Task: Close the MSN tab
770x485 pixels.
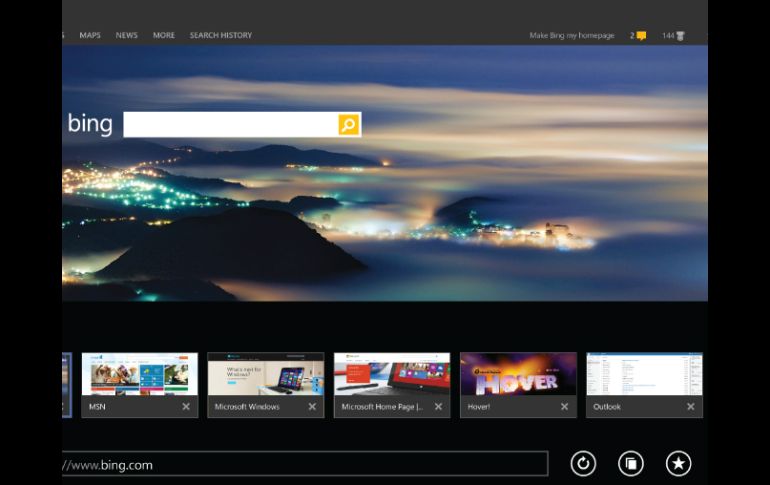Action: click(x=186, y=407)
